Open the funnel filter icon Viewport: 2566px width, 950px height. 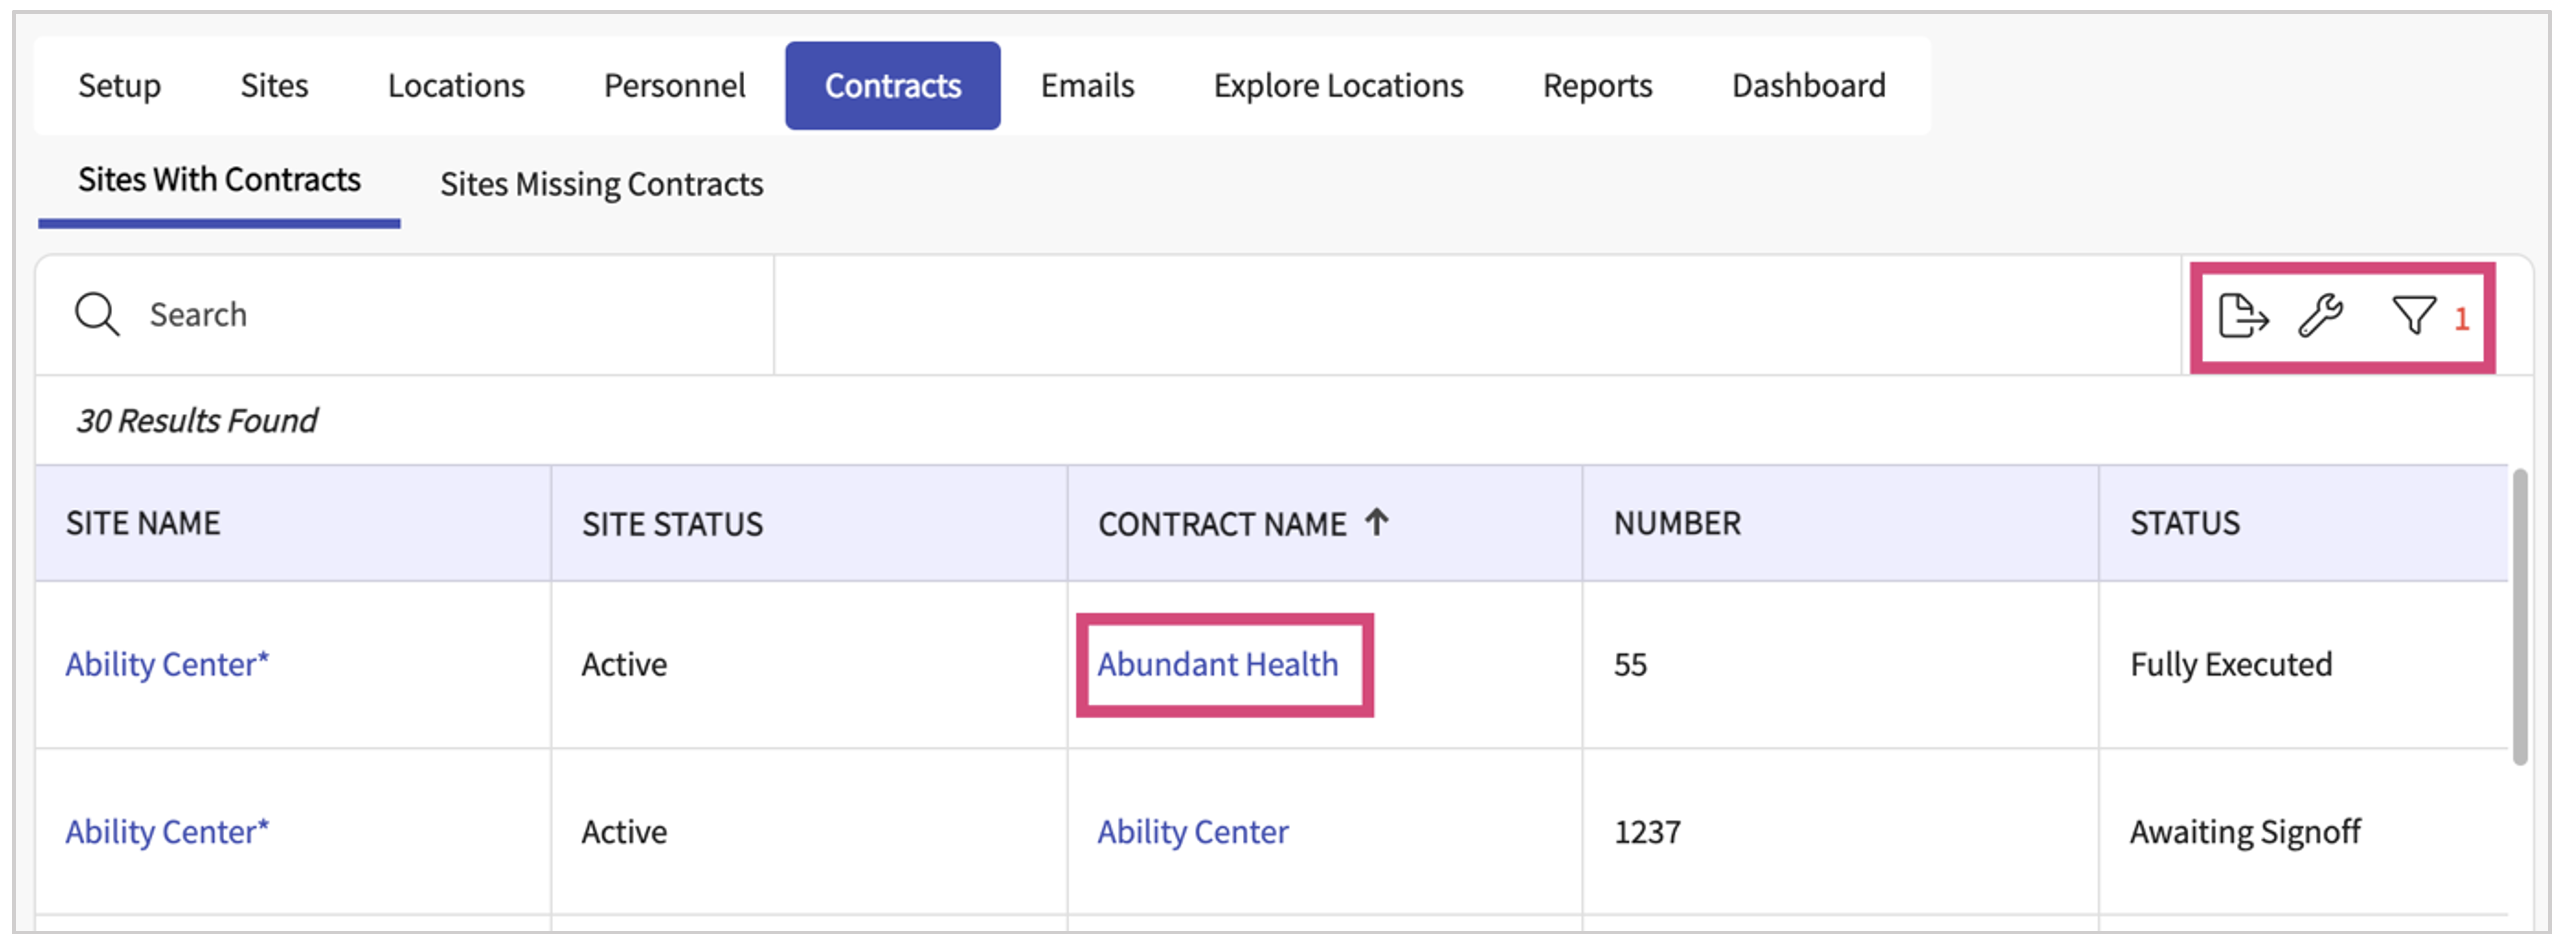click(x=2413, y=316)
